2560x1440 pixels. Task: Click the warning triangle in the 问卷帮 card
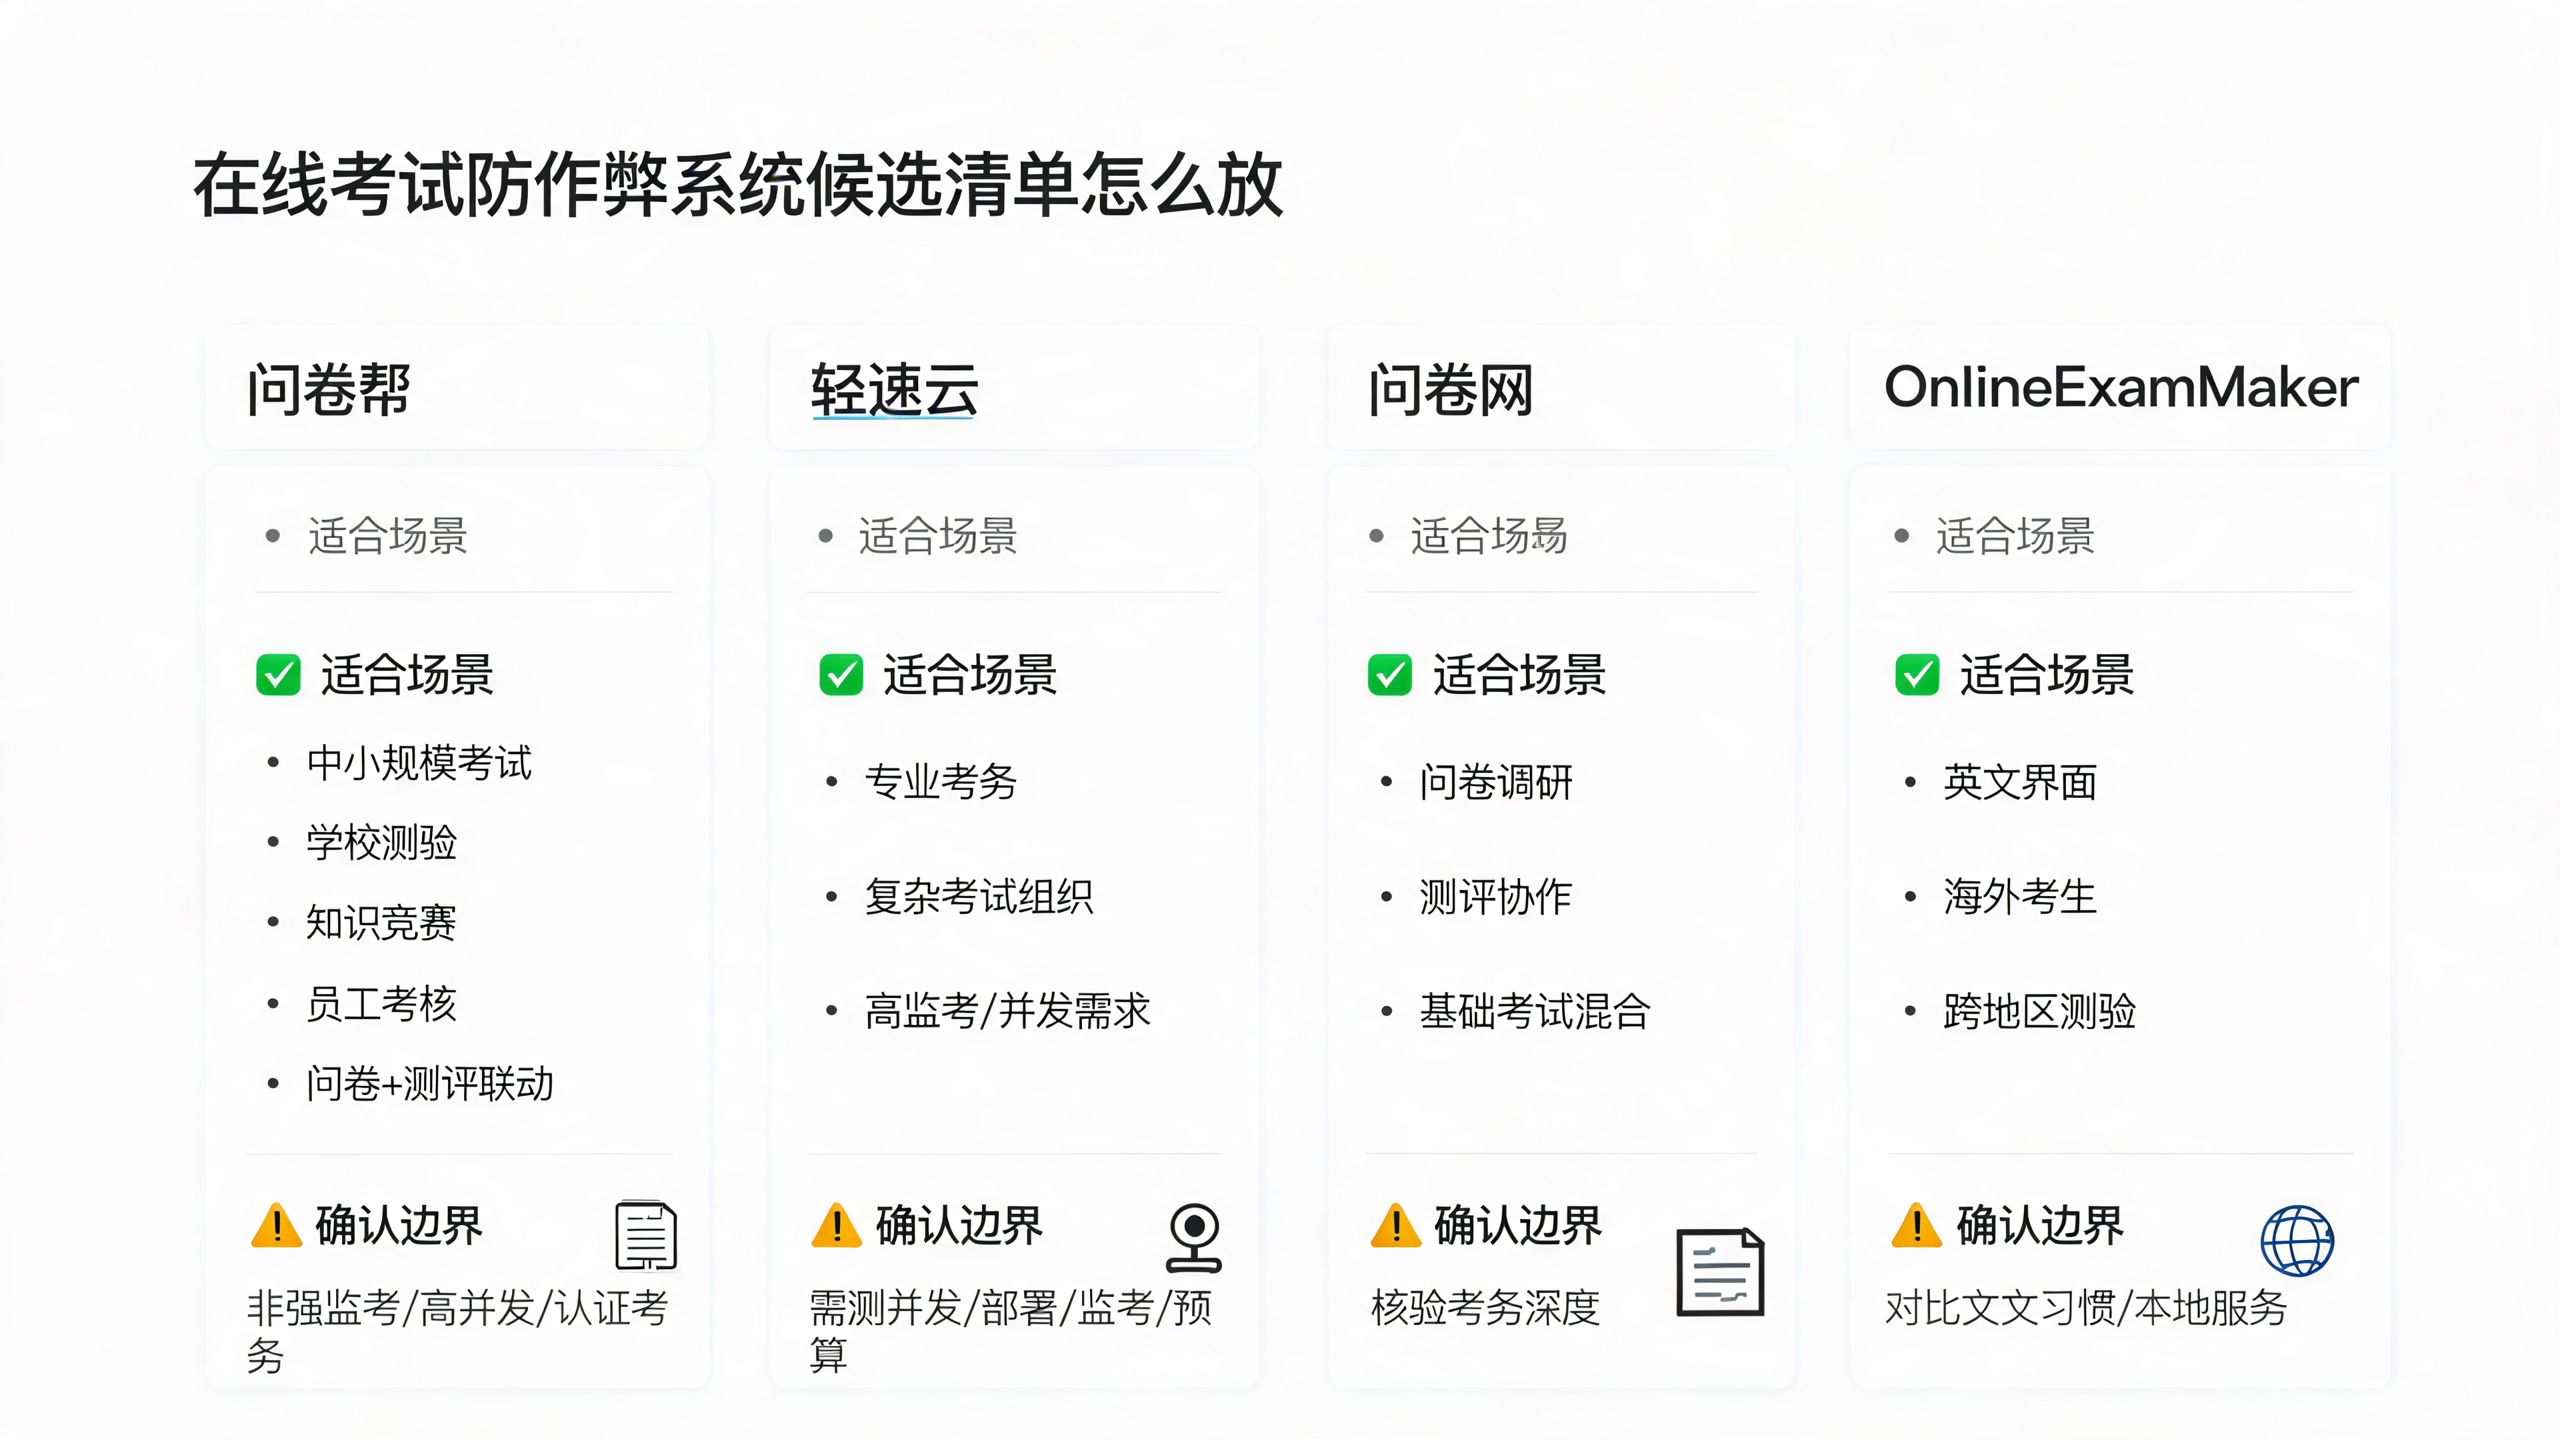[277, 1225]
